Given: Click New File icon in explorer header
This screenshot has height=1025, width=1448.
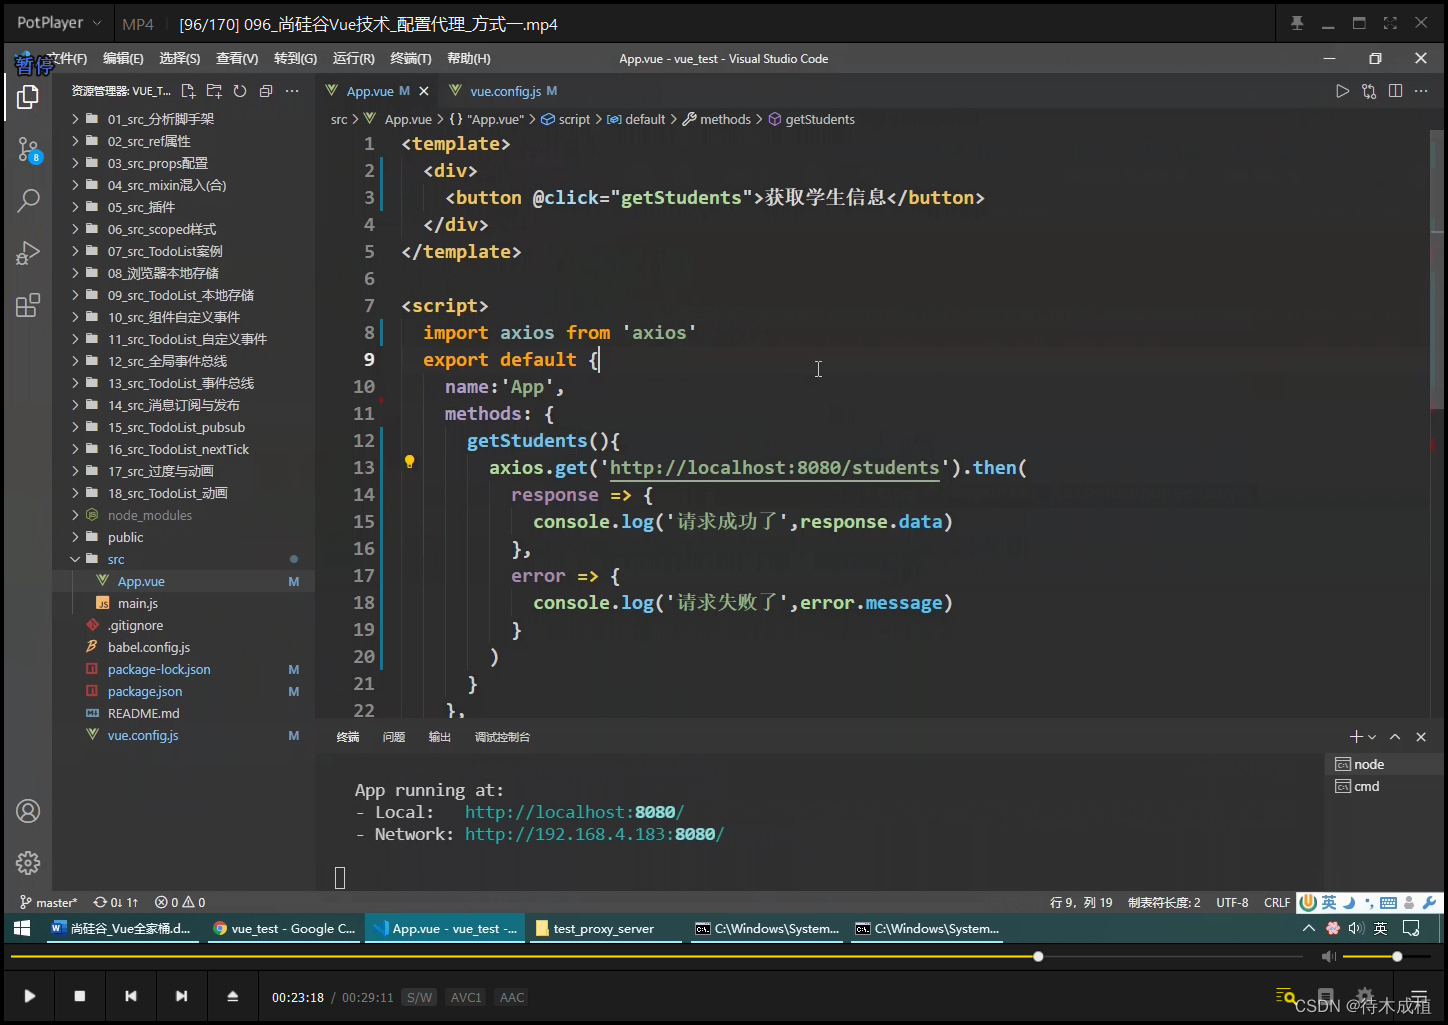Looking at the screenshot, I should 188,91.
